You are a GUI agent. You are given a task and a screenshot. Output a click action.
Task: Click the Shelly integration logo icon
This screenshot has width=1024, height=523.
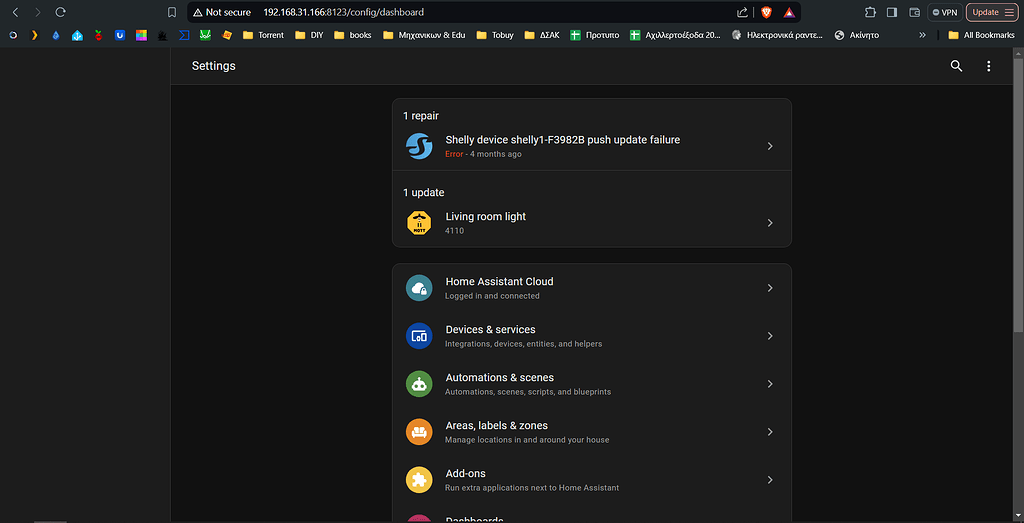click(x=419, y=146)
